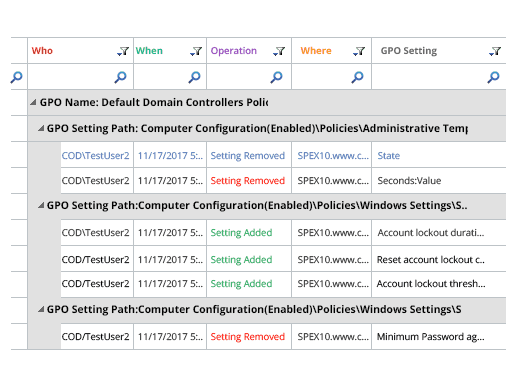Screen dimensions: 520x382
Task: Sort by the GPO Setting column header
Action: pyautogui.click(x=409, y=51)
